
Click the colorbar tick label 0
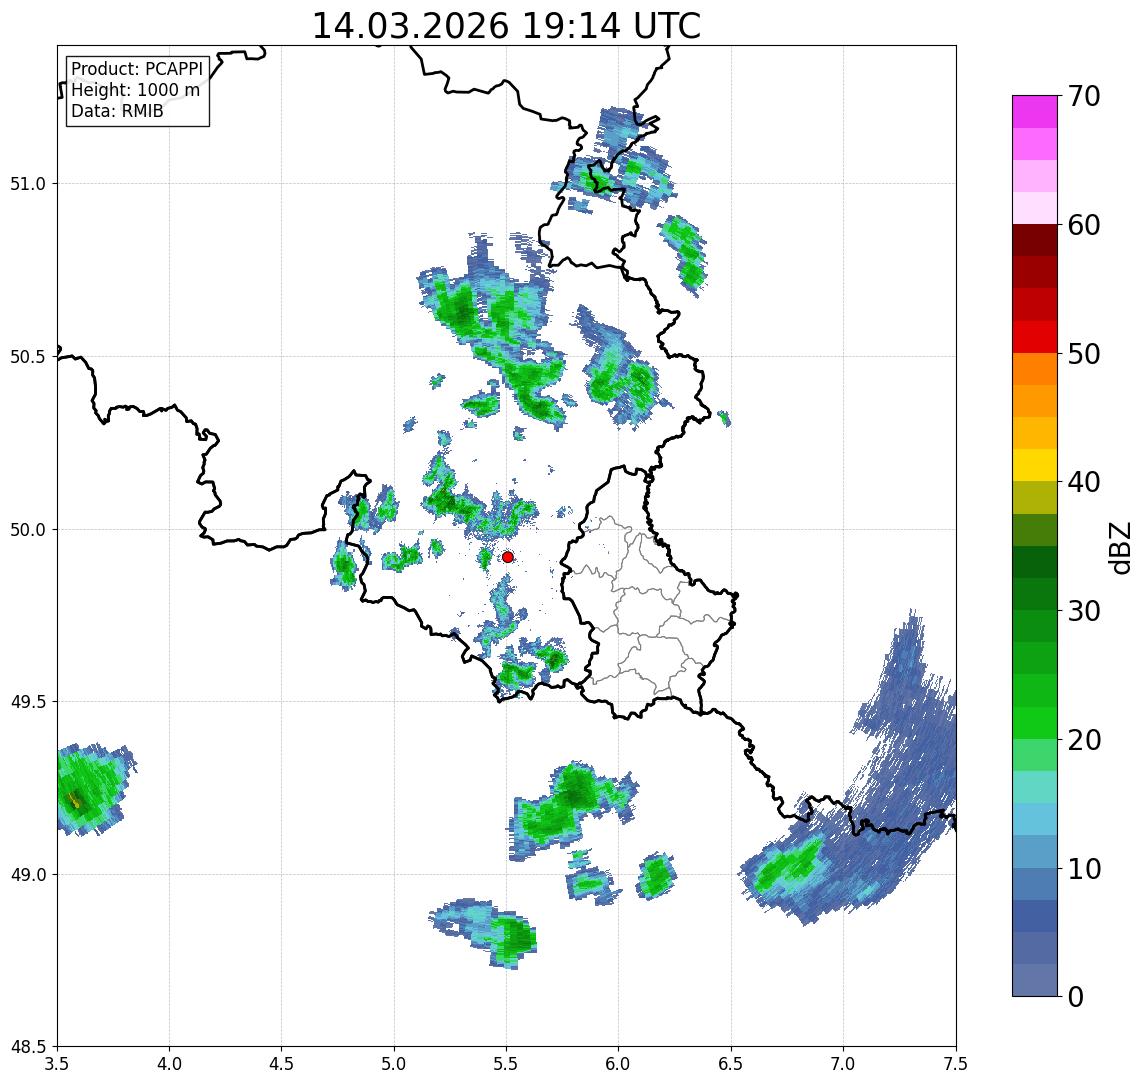pyautogui.click(x=1076, y=996)
